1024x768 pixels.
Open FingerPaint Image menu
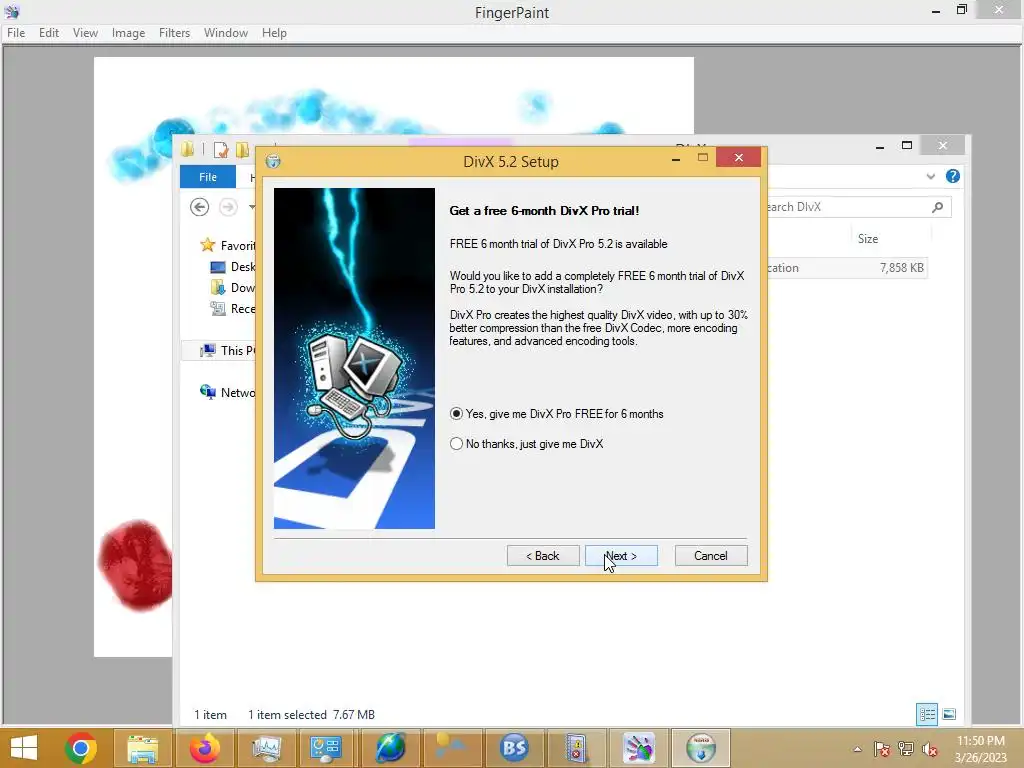pos(128,33)
